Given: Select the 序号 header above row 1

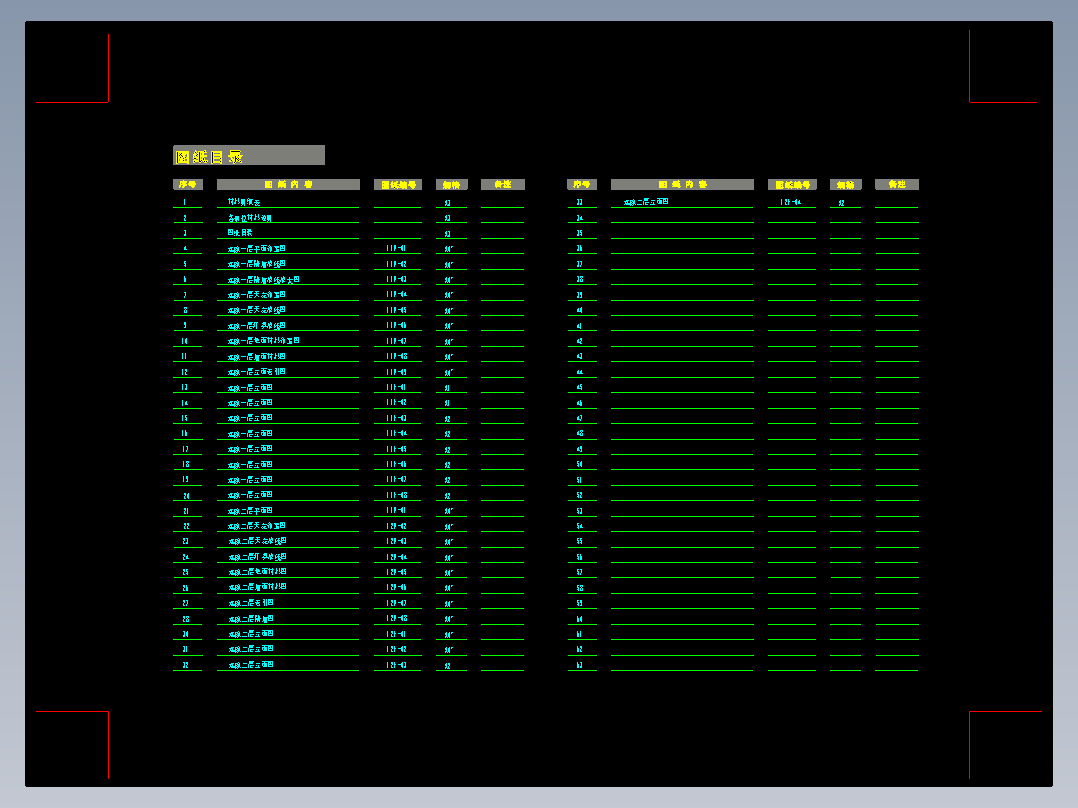Looking at the screenshot, I should tap(188, 184).
